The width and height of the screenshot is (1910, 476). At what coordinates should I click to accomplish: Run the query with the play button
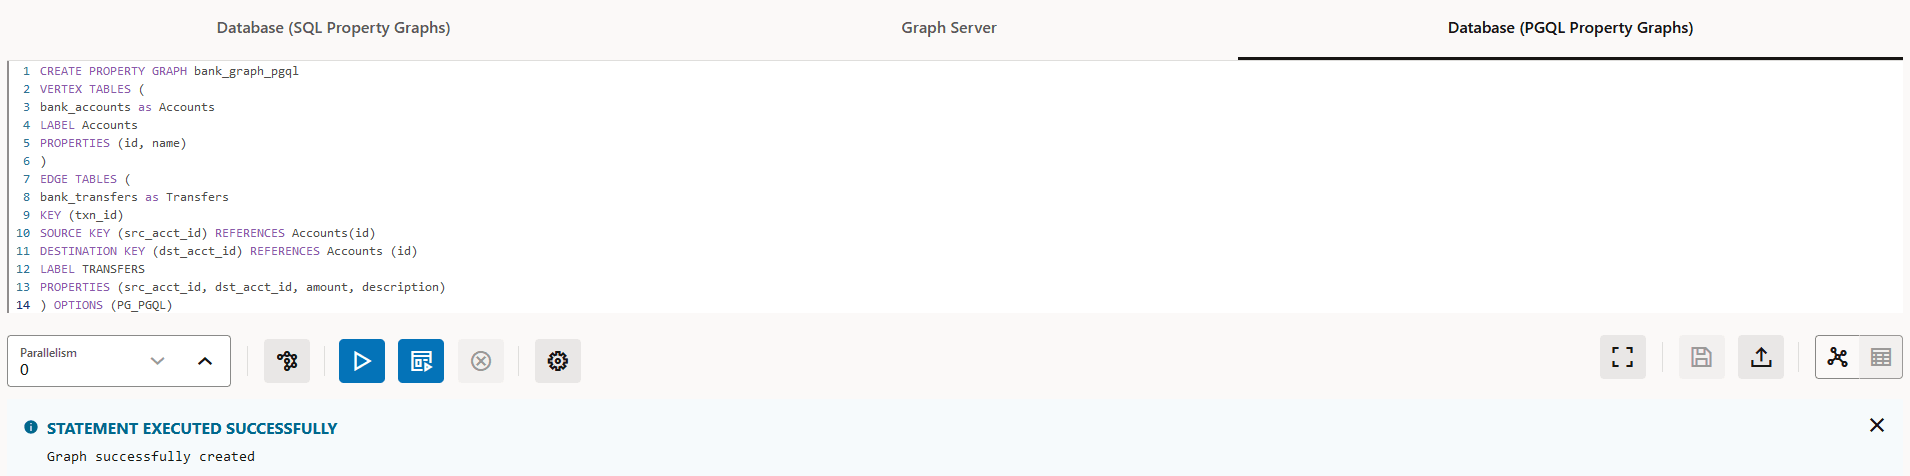coord(362,361)
